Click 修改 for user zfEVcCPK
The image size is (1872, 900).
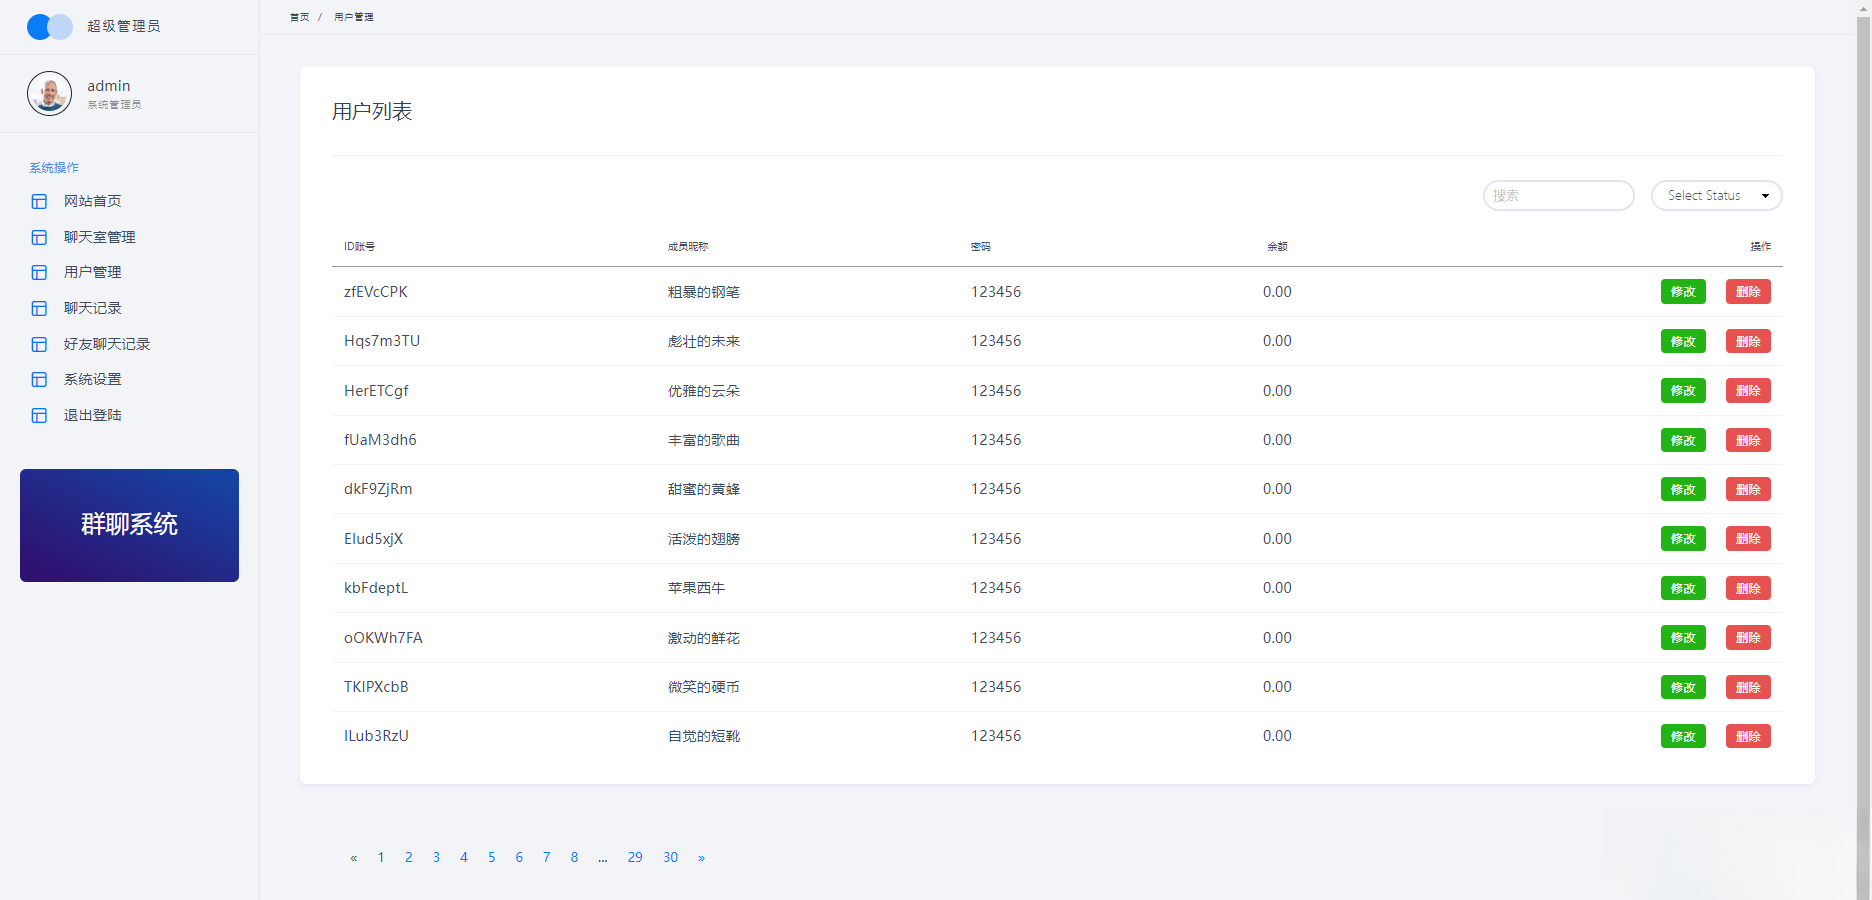(1683, 291)
